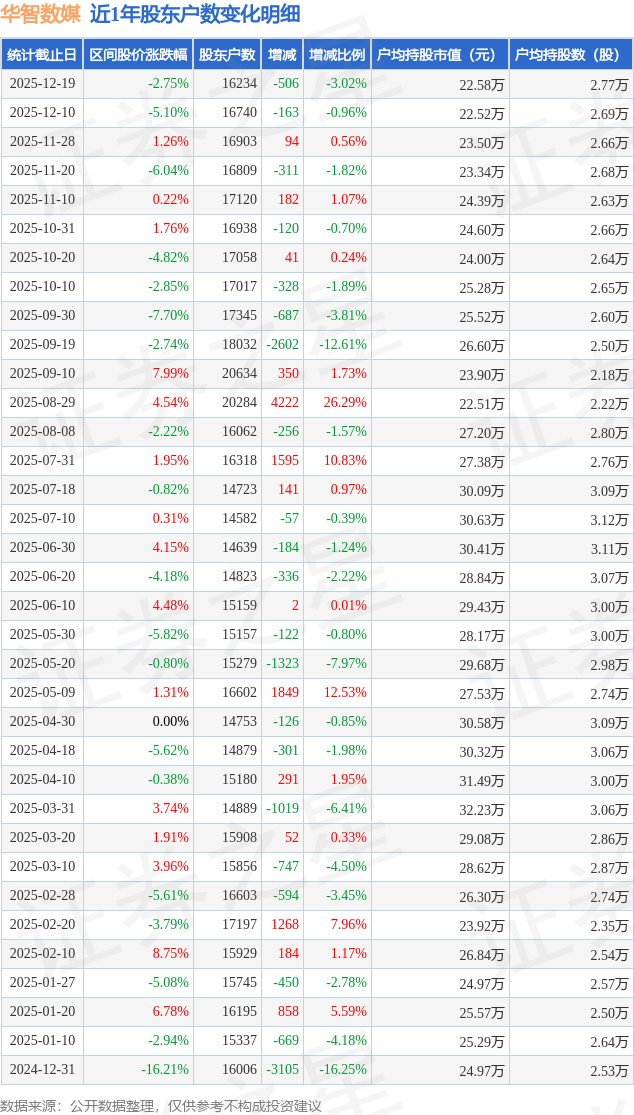Screen dimensions: 634x1115
Task: Click the -2602 decrease value
Action: click(282, 345)
